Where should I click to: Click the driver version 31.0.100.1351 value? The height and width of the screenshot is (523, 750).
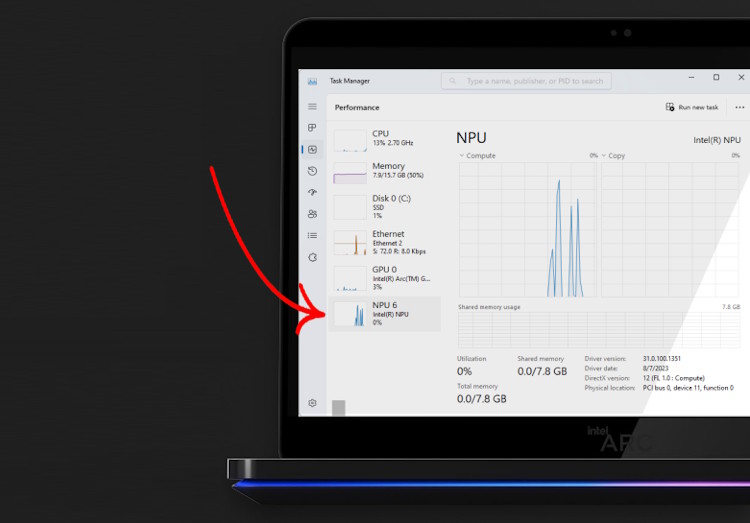pyautogui.click(x=662, y=358)
